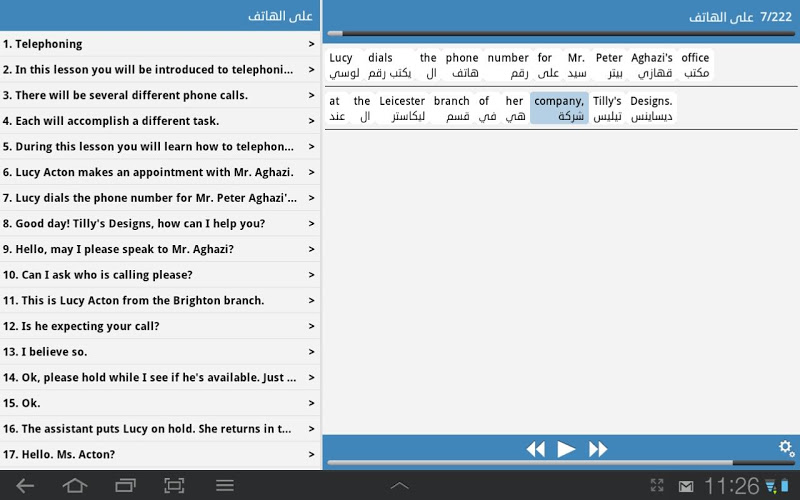800x500 pixels.
Task: Expand arrow for 'In this lesson you will be introduced'
Action: pyautogui.click(x=311, y=69)
